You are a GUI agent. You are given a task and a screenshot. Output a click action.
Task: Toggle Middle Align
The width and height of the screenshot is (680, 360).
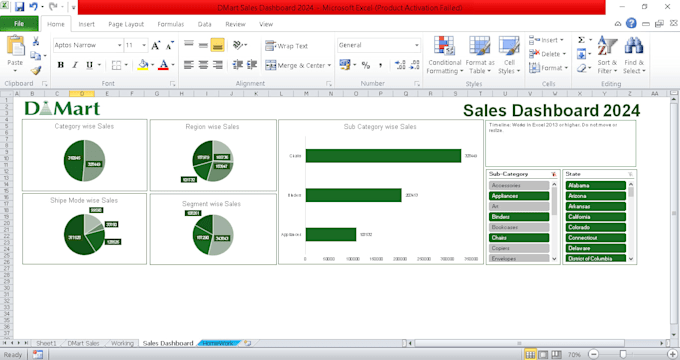[203, 45]
